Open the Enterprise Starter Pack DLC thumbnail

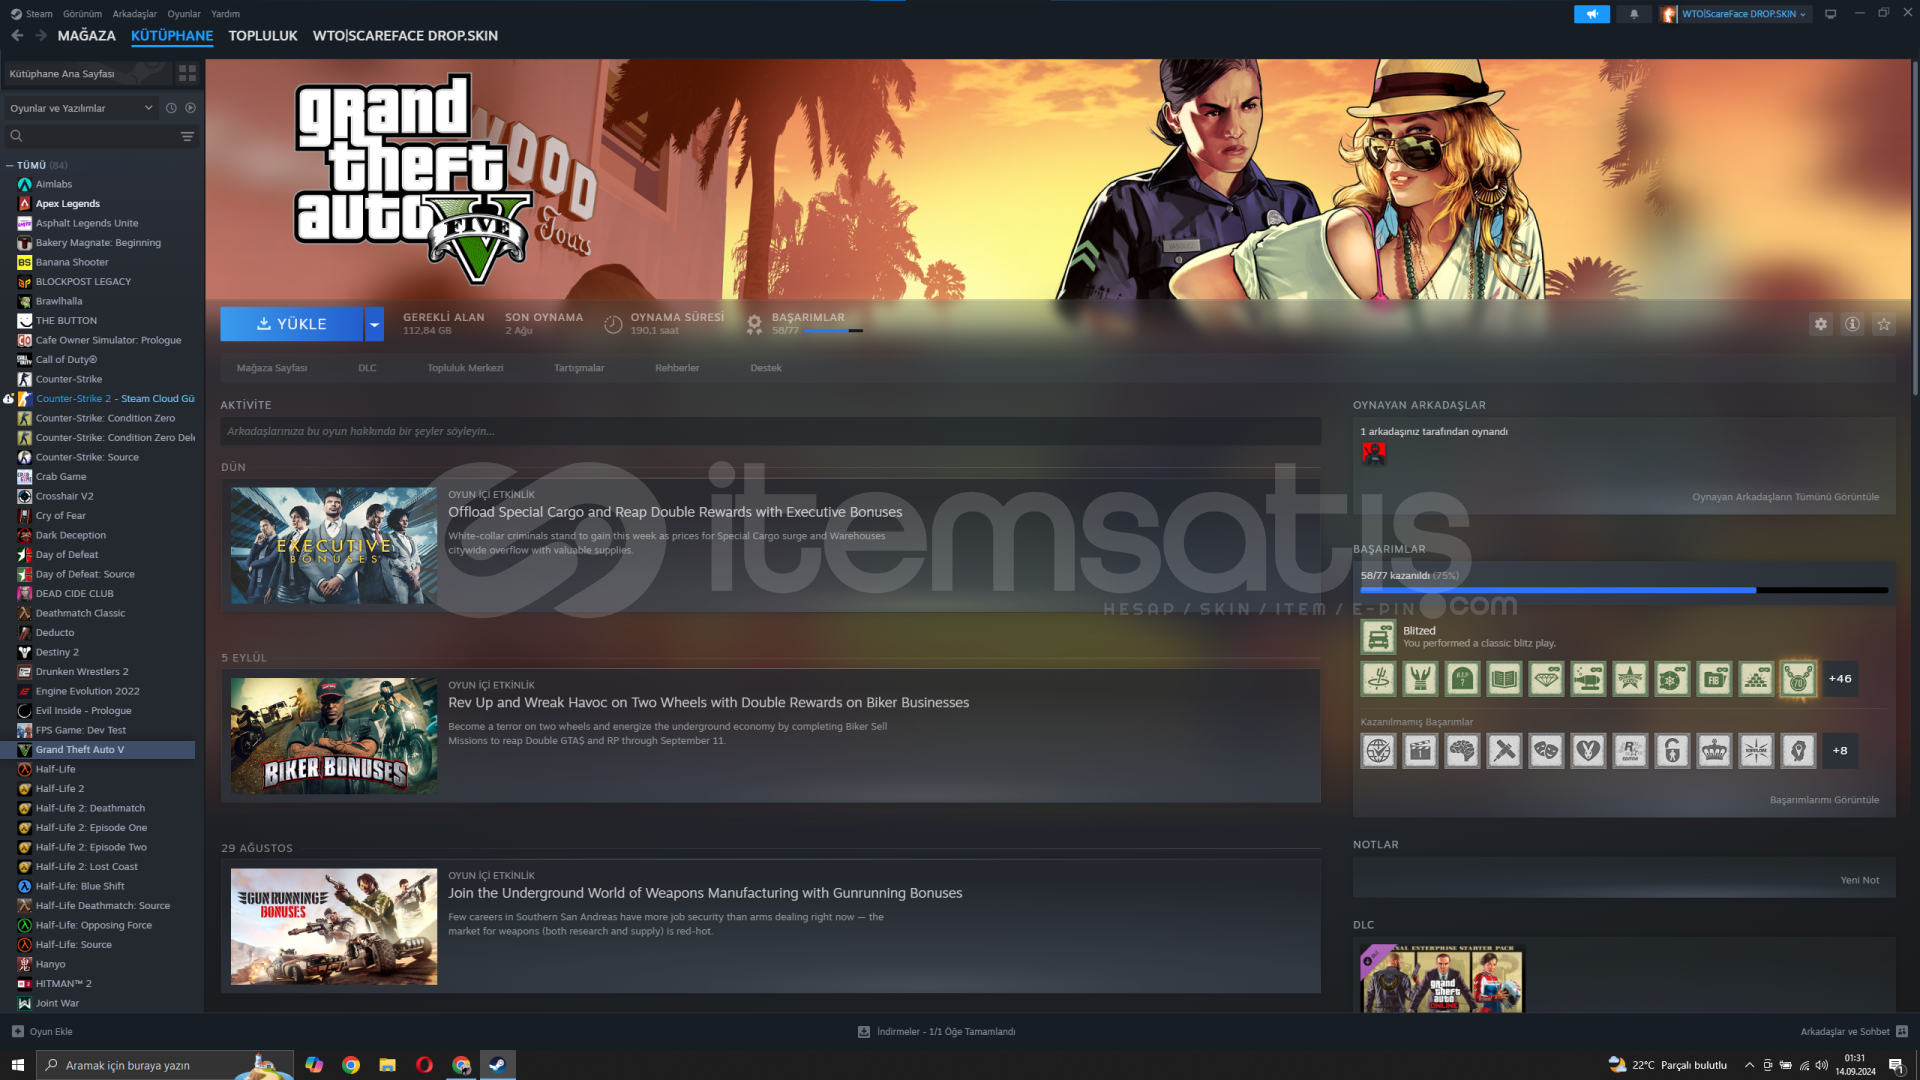click(x=1441, y=978)
